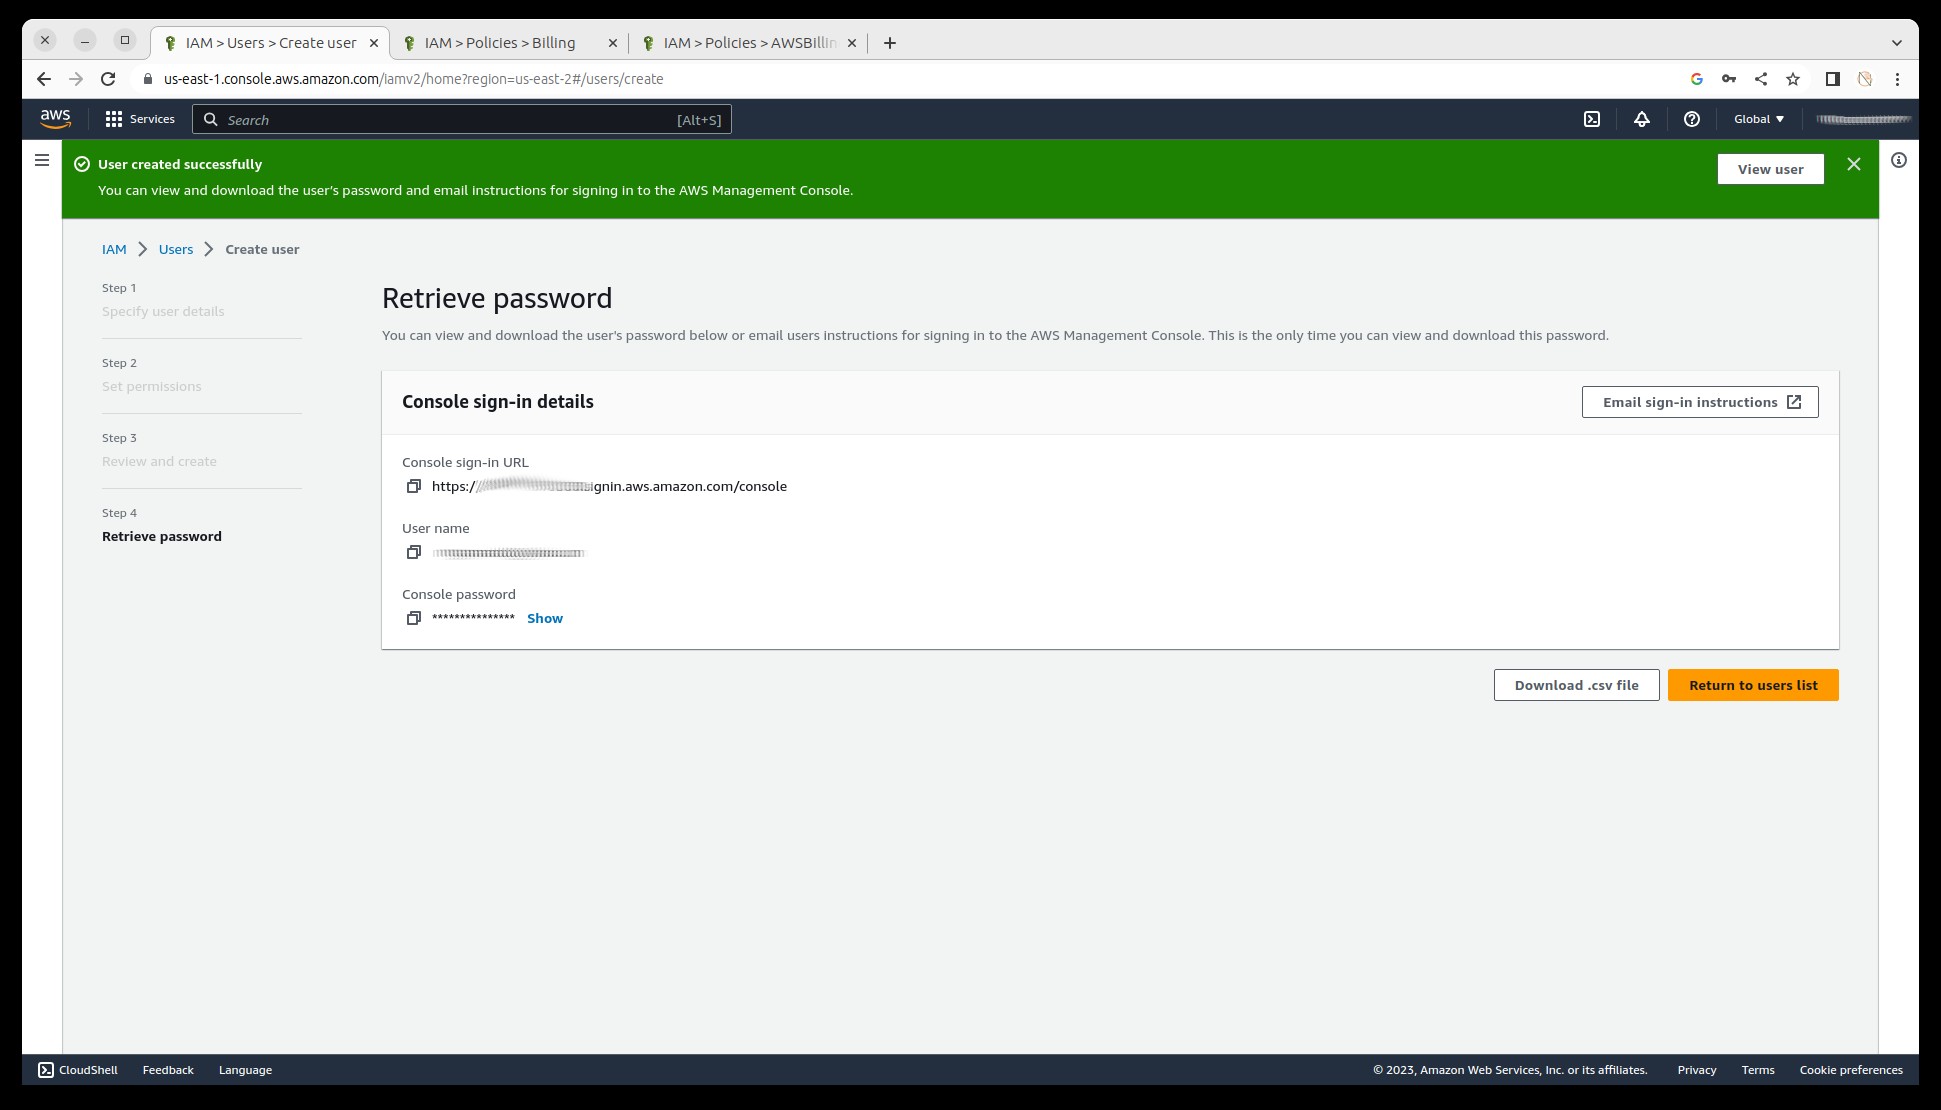This screenshot has height=1110, width=1941.
Task: Open the Terms footer link
Action: [x=1758, y=1070]
